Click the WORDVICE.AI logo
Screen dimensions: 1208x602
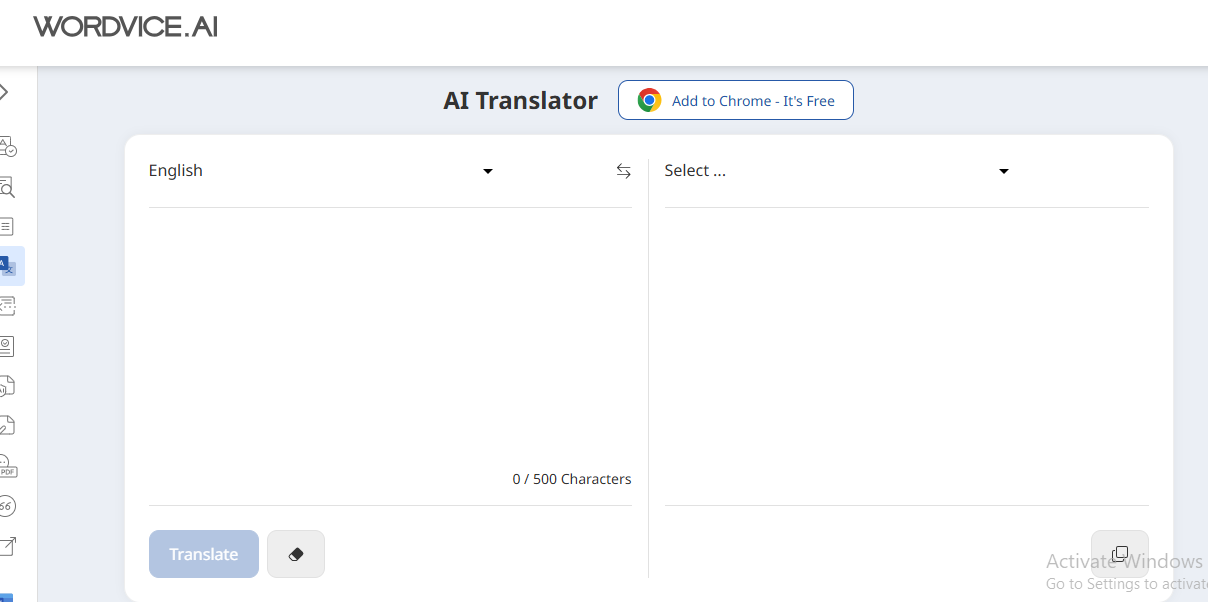(125, 27)
